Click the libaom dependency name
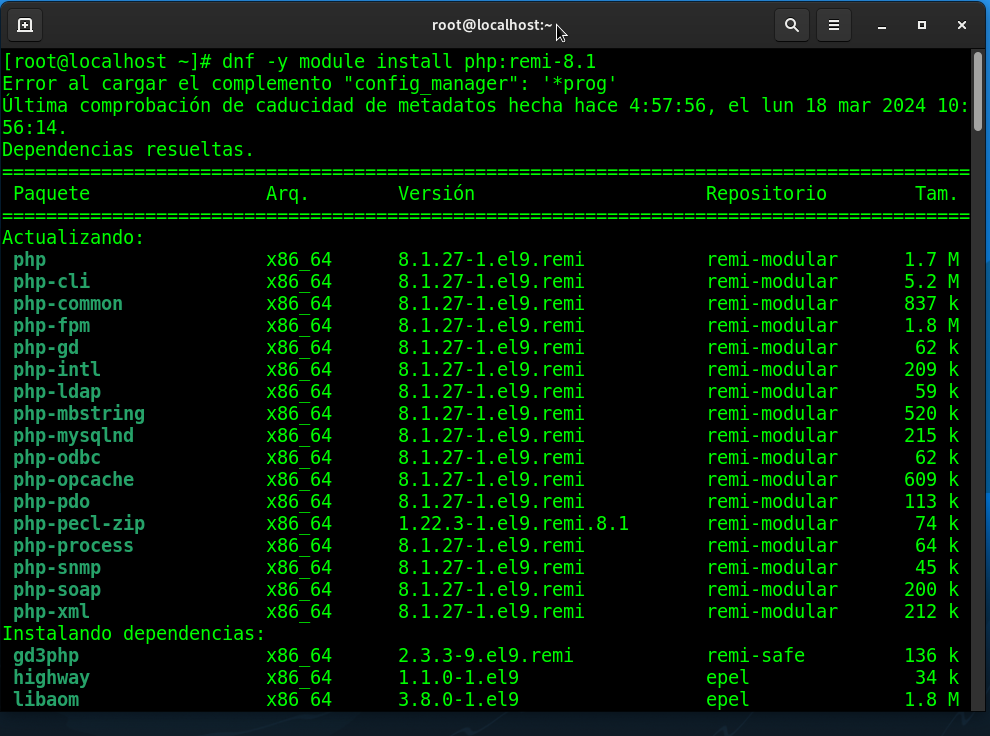This screenshot has width=990, height=736. pyautogui.click(x=46, y=700)
